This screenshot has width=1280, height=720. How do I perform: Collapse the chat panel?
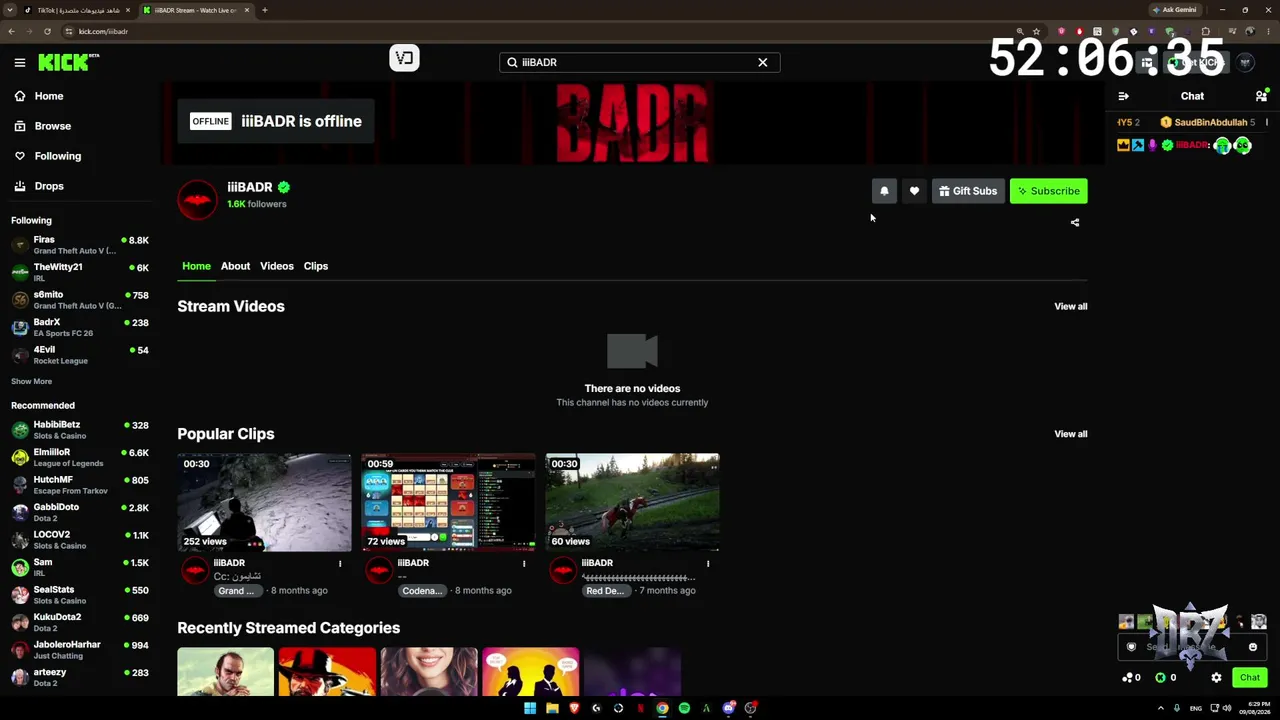[1123, 96]
